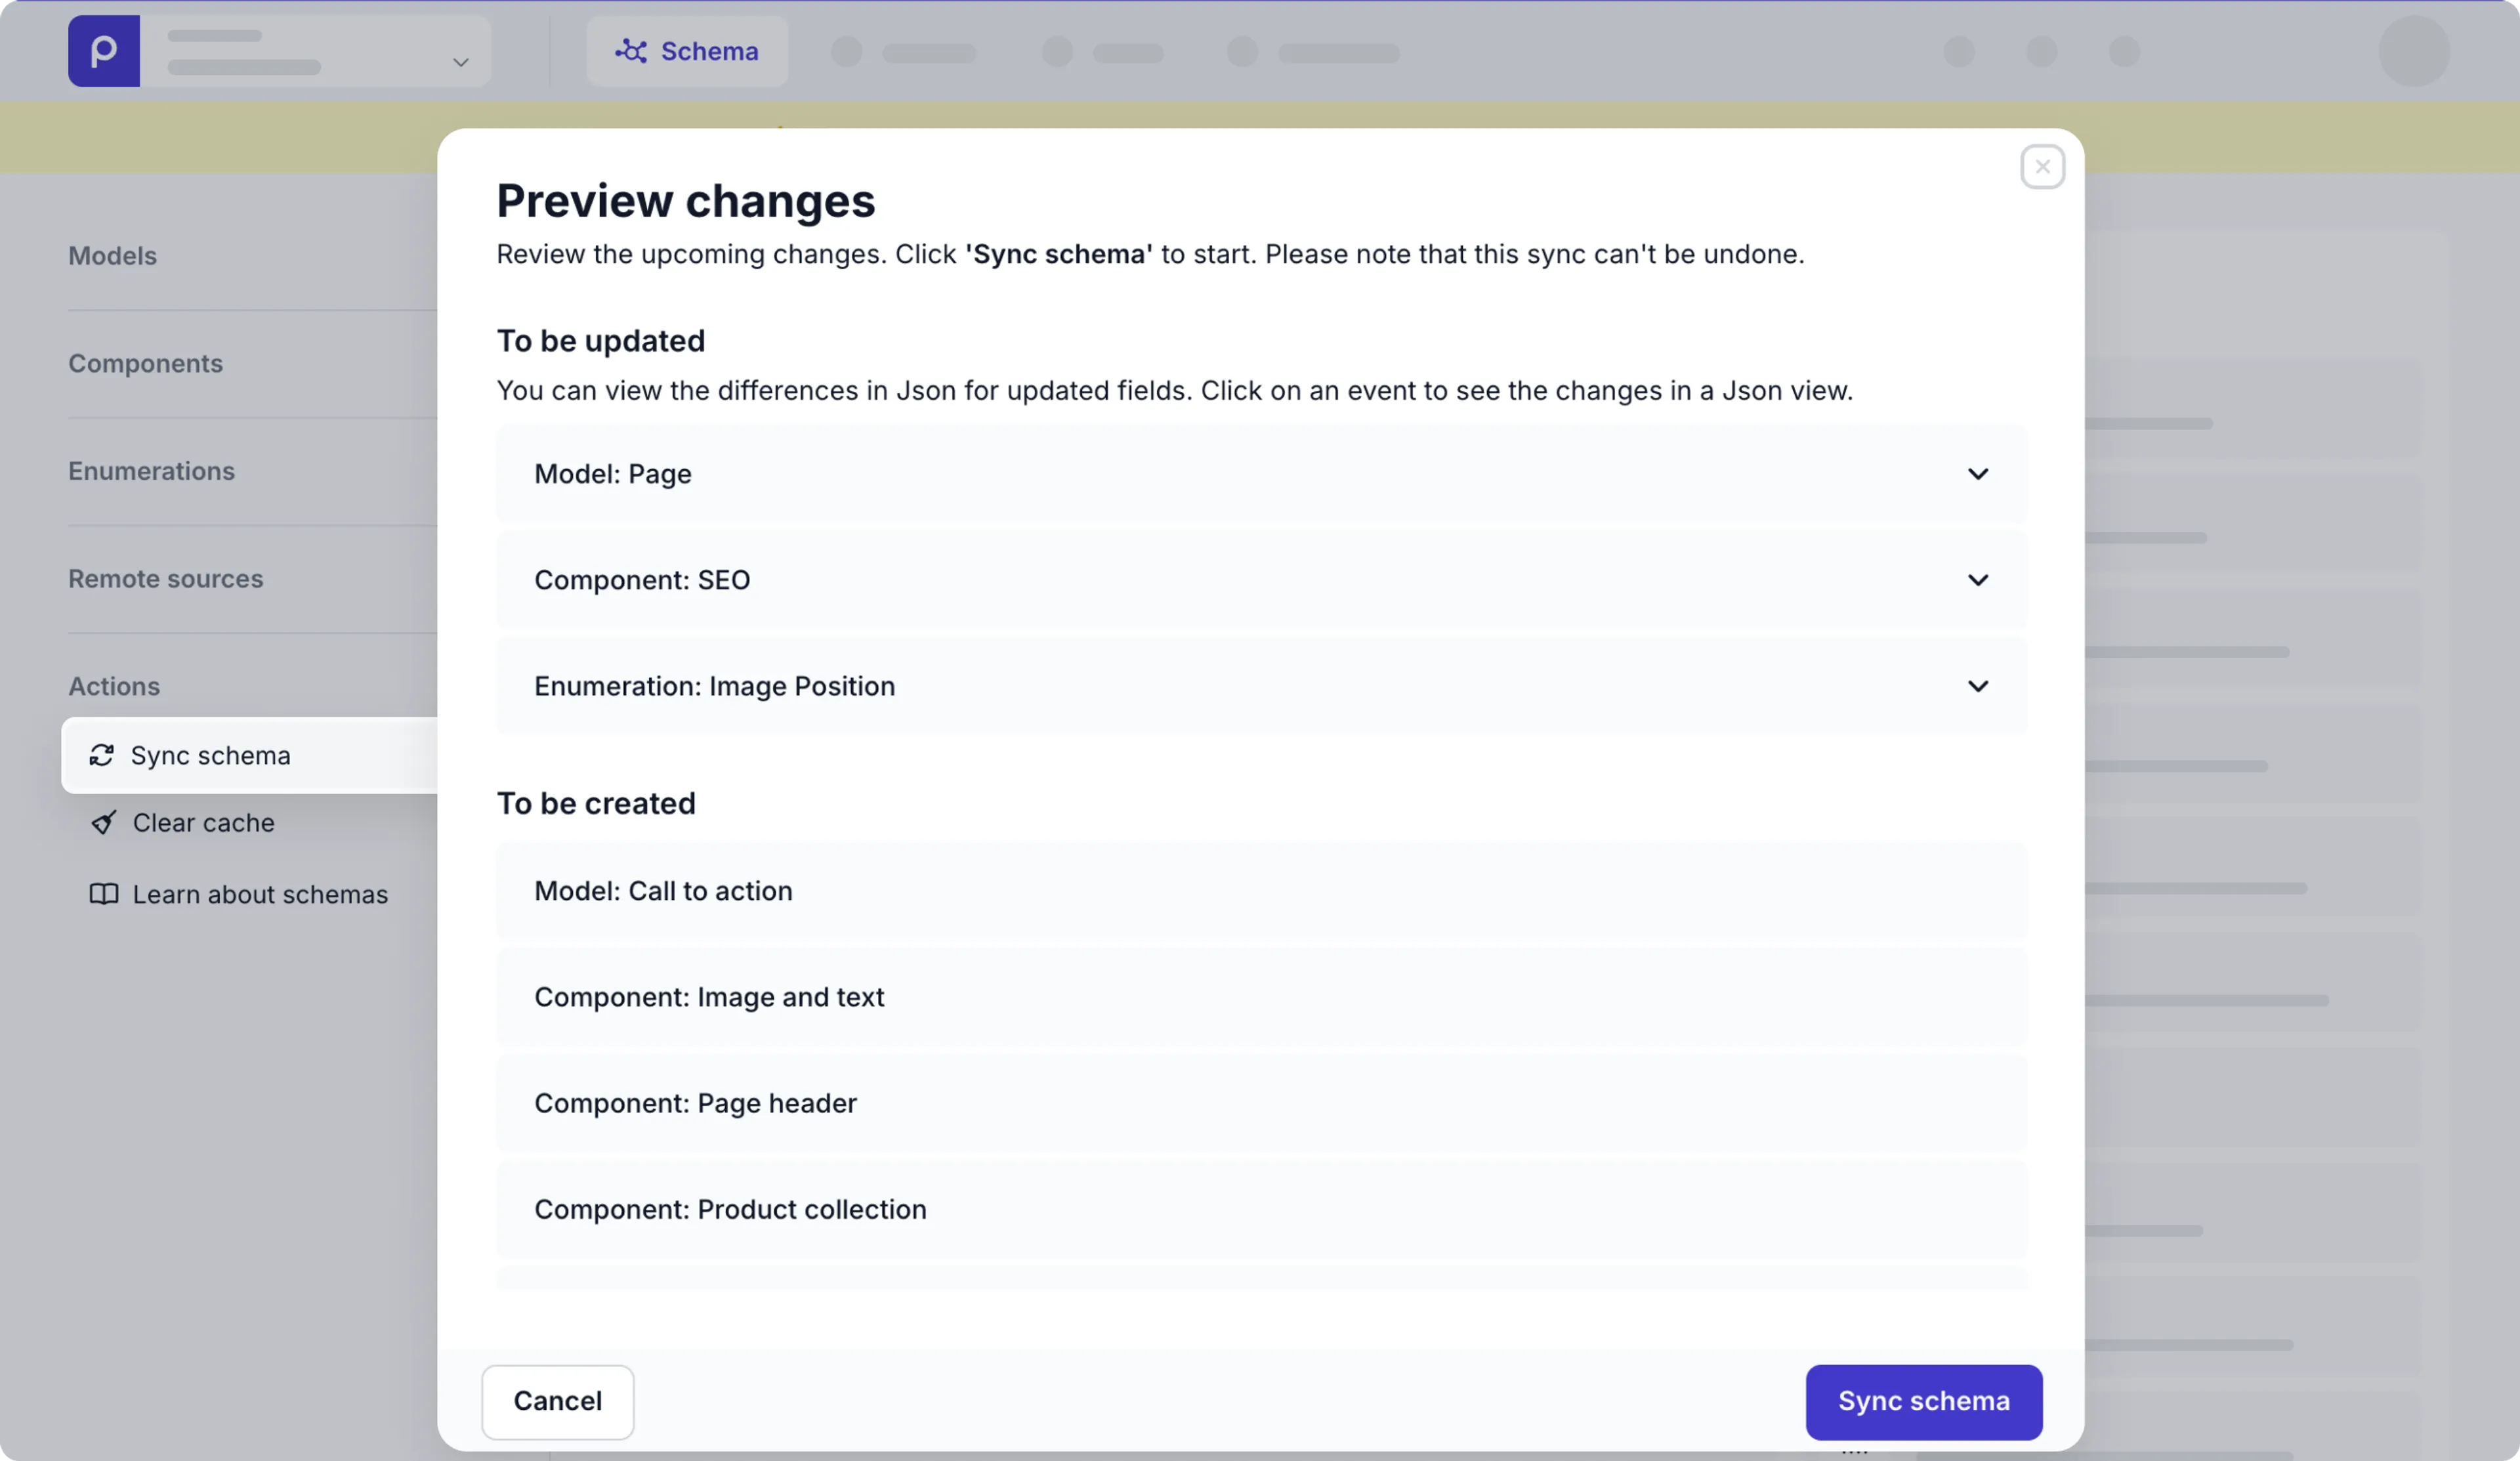Image resolution: width=2520 pixels, height=1461 pixels.
Task: Close the Preview changes dialog
Action: 2042,166
